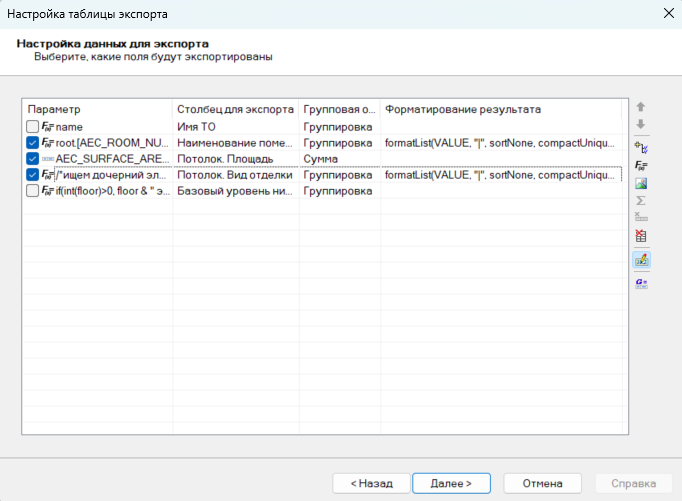Go back with the Назад button
This screenshot has height=501, width=682.
(371, 483)
